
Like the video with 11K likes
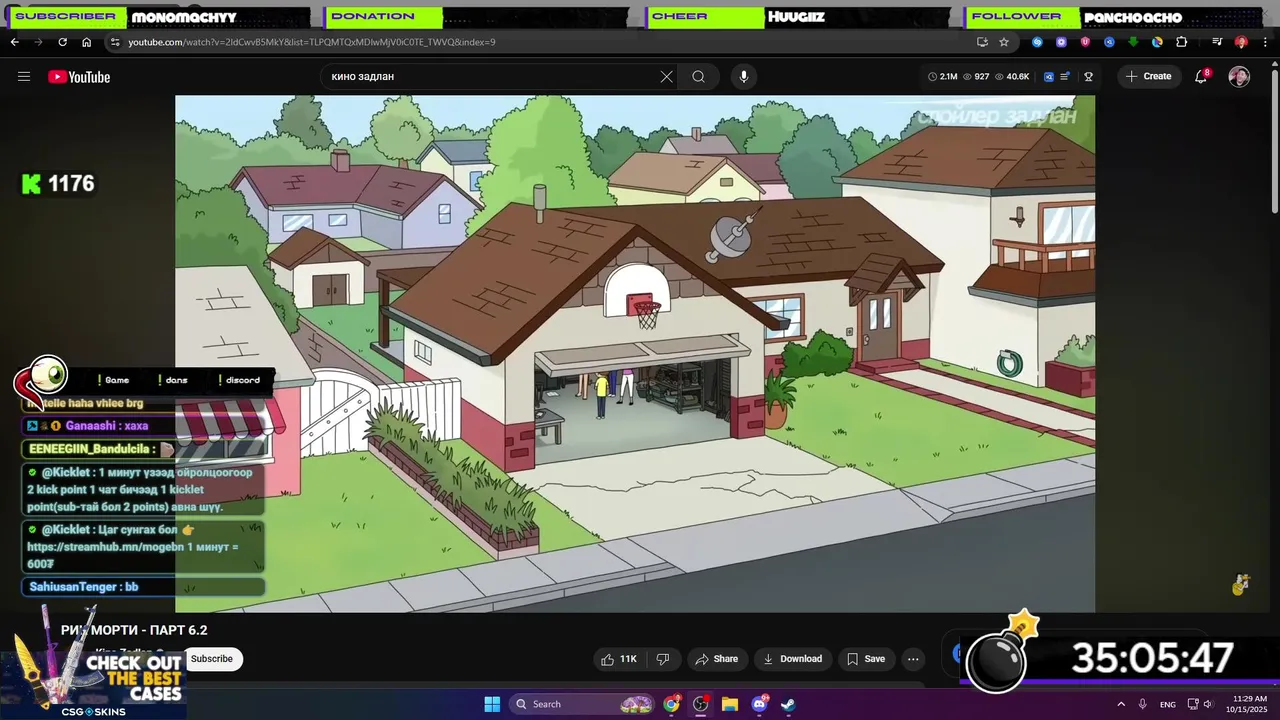(619, 659)
